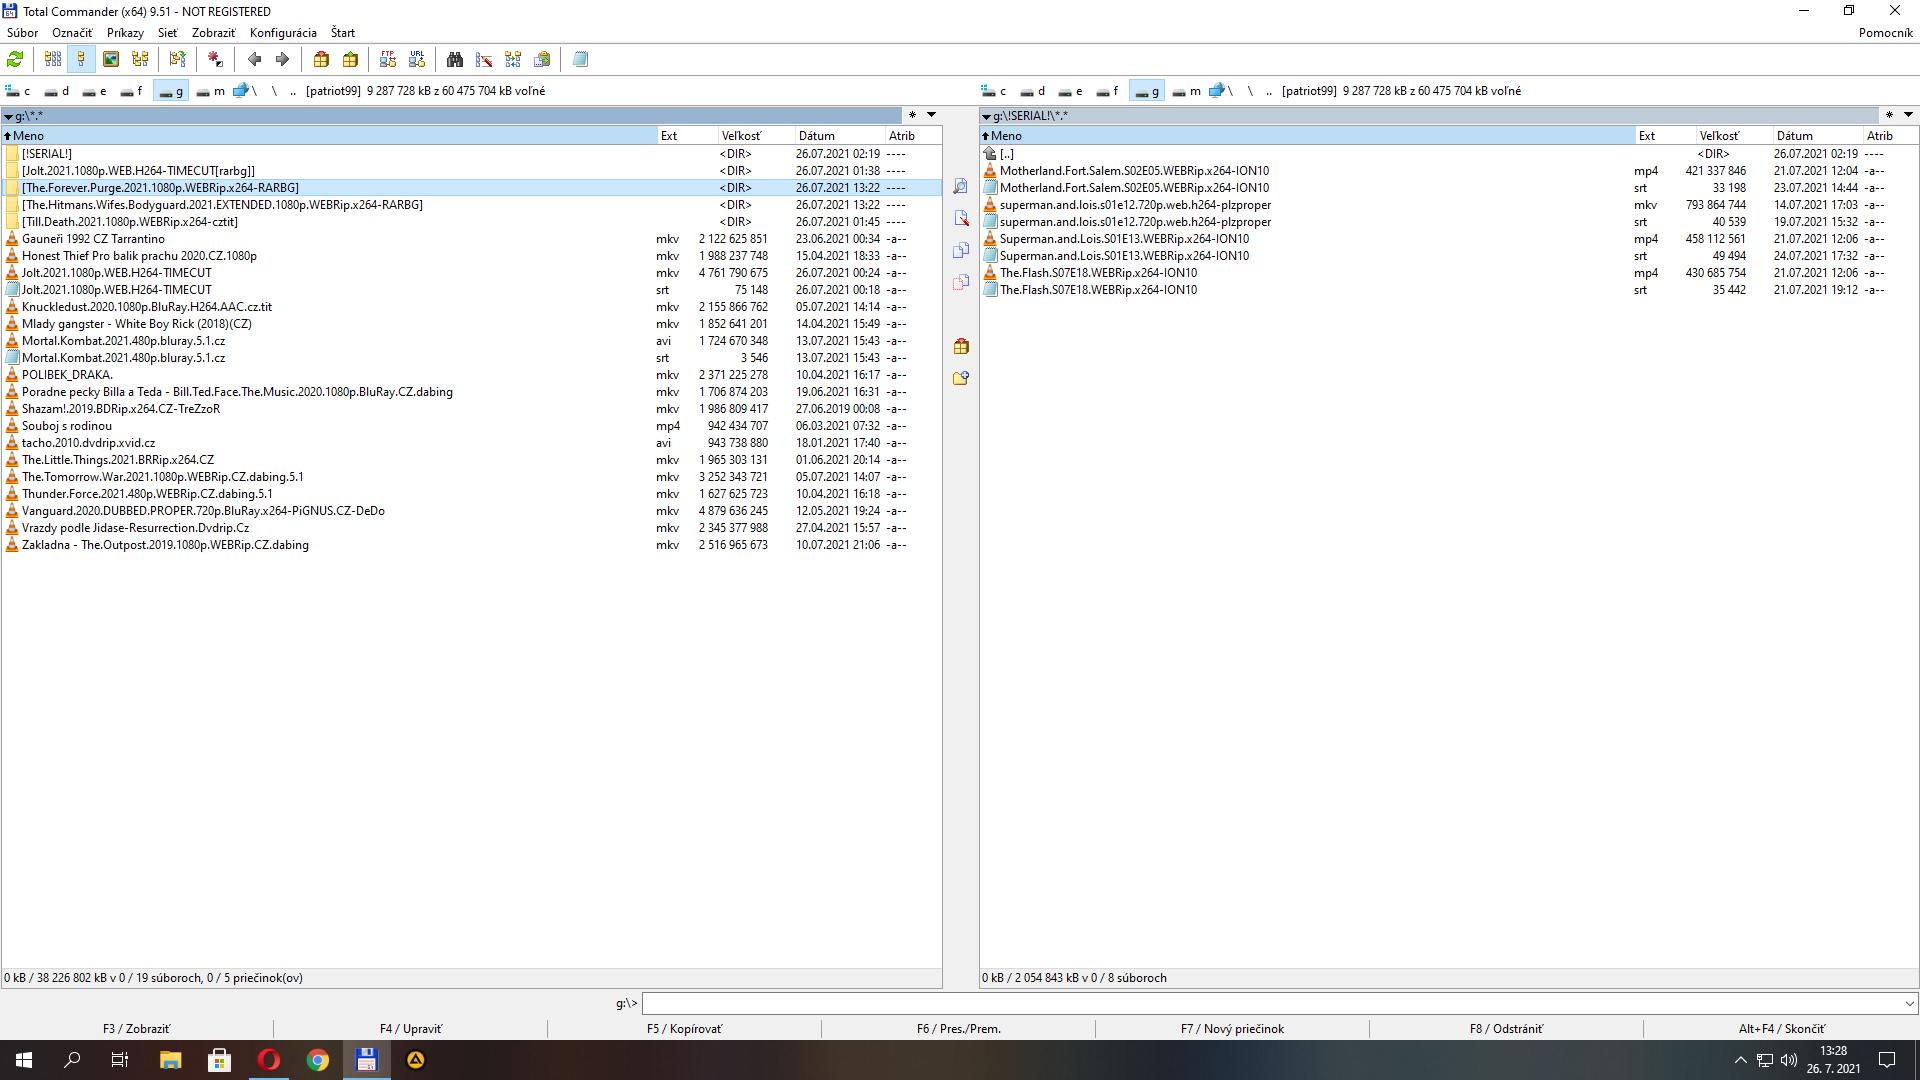Click the F6 / Pres./Prem. button
Image resolution: width=1920 pixels, height=1080 pixels.
coord(959,1029)
